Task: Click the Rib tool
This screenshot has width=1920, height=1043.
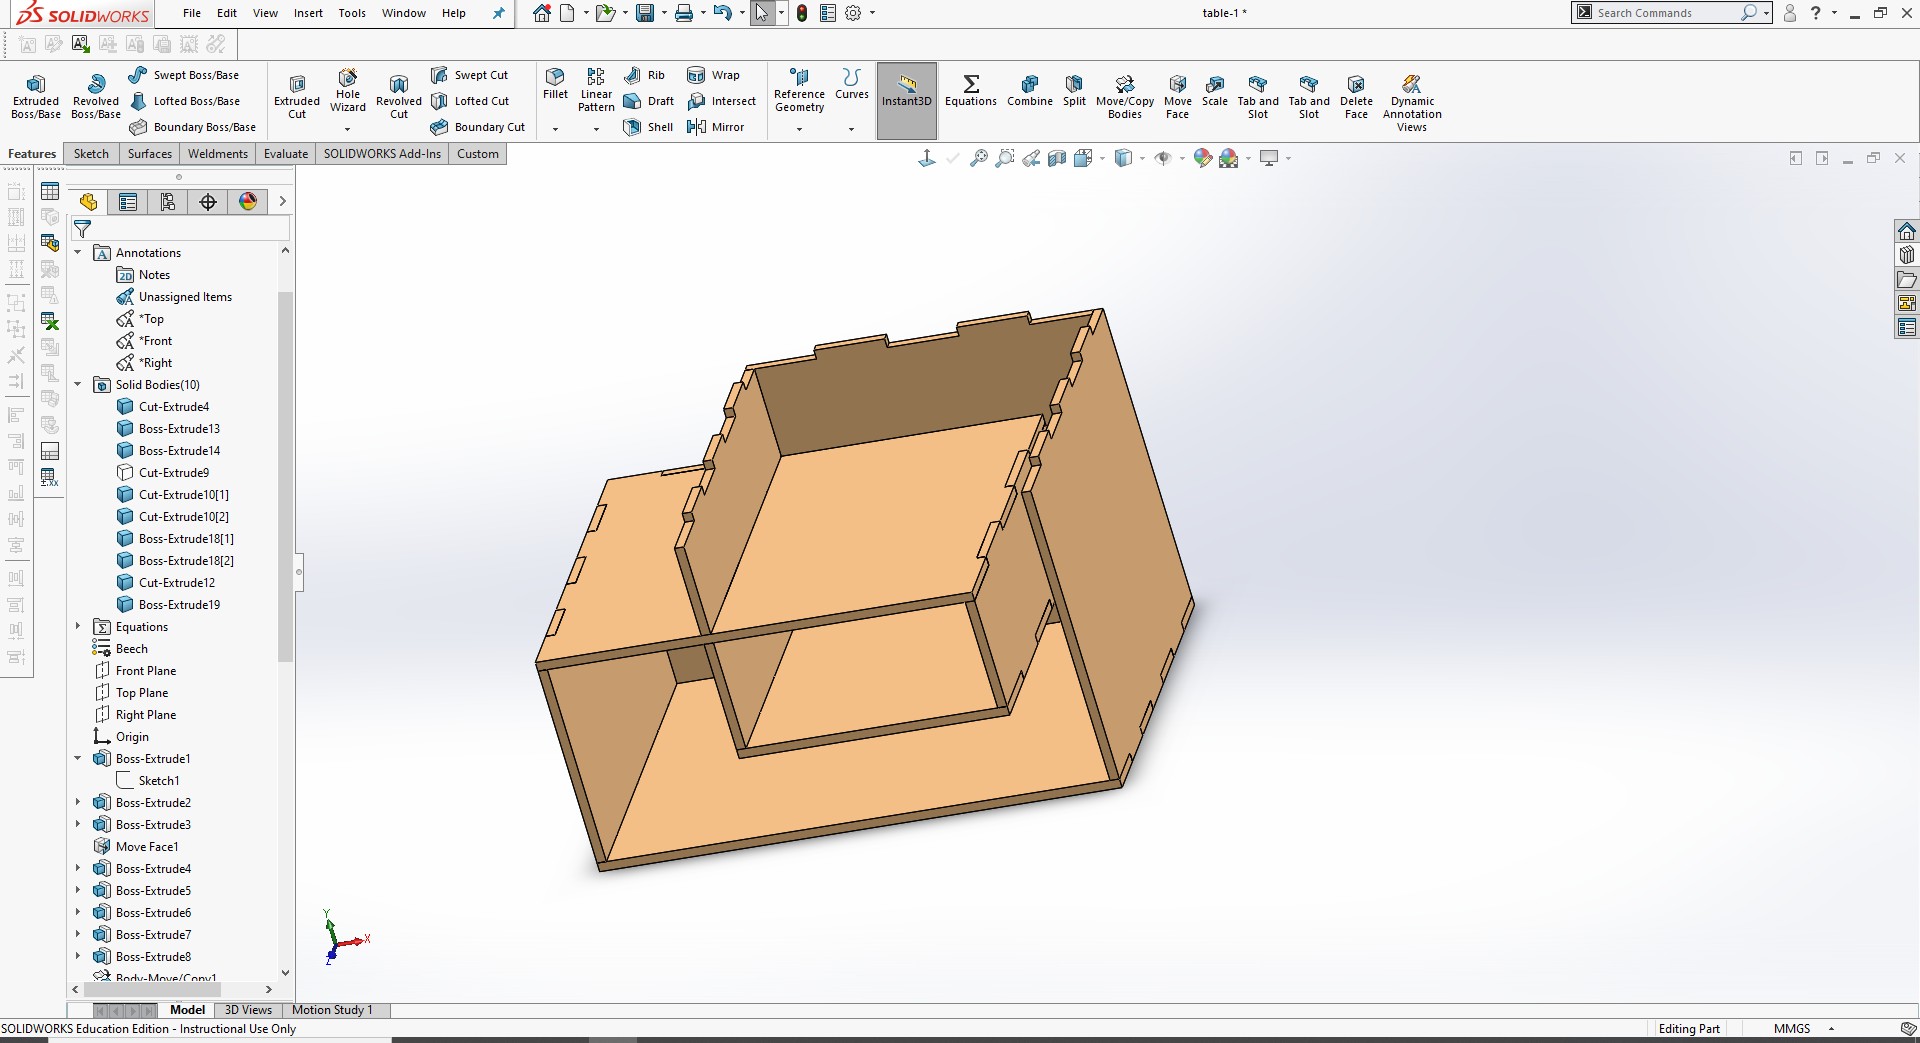Action: tap(645, 75)
